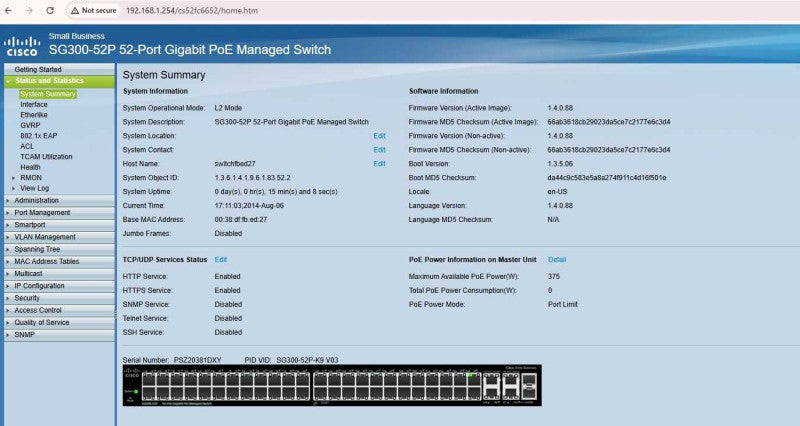The width and height of the screenshot is (800, 426).
Task: Open the Health page
Action: [30, 167]
